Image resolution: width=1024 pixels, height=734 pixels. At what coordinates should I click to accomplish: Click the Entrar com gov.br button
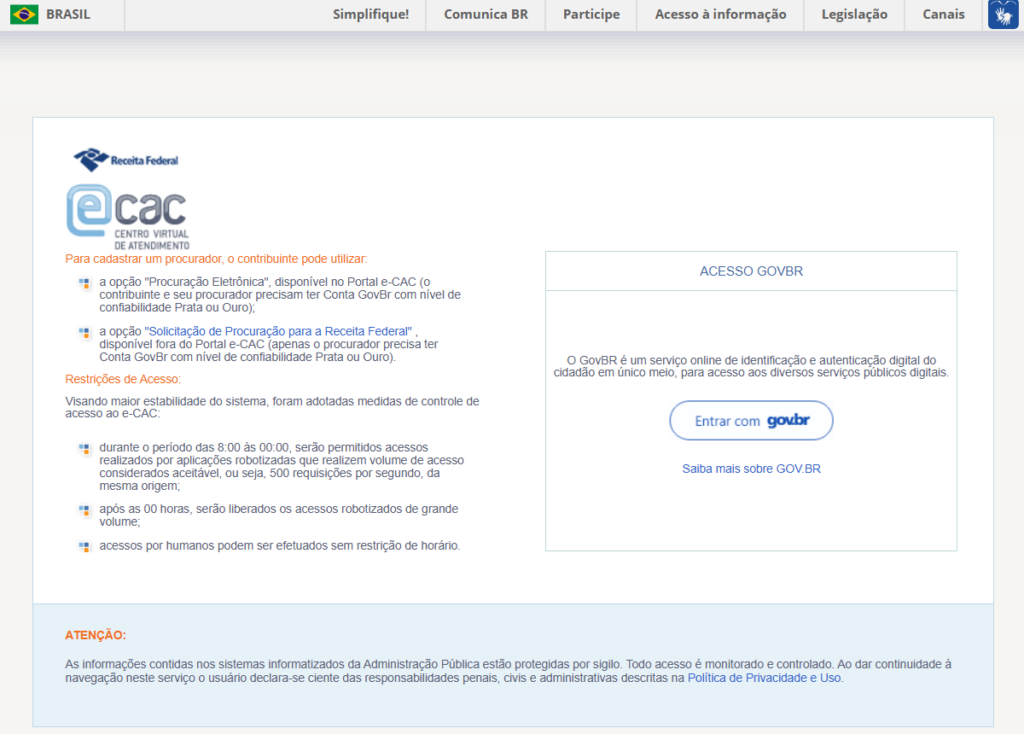(751, 421)
